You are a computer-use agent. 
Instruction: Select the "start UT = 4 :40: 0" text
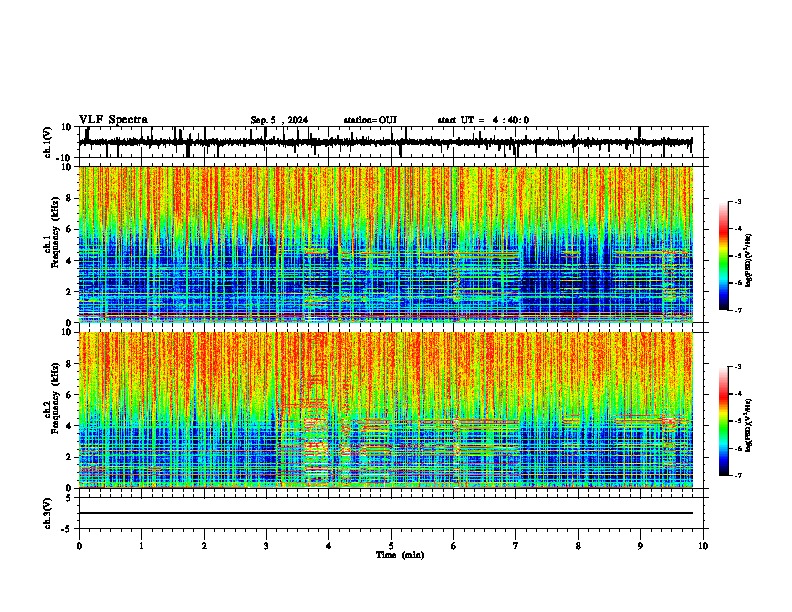coord(483,120)
